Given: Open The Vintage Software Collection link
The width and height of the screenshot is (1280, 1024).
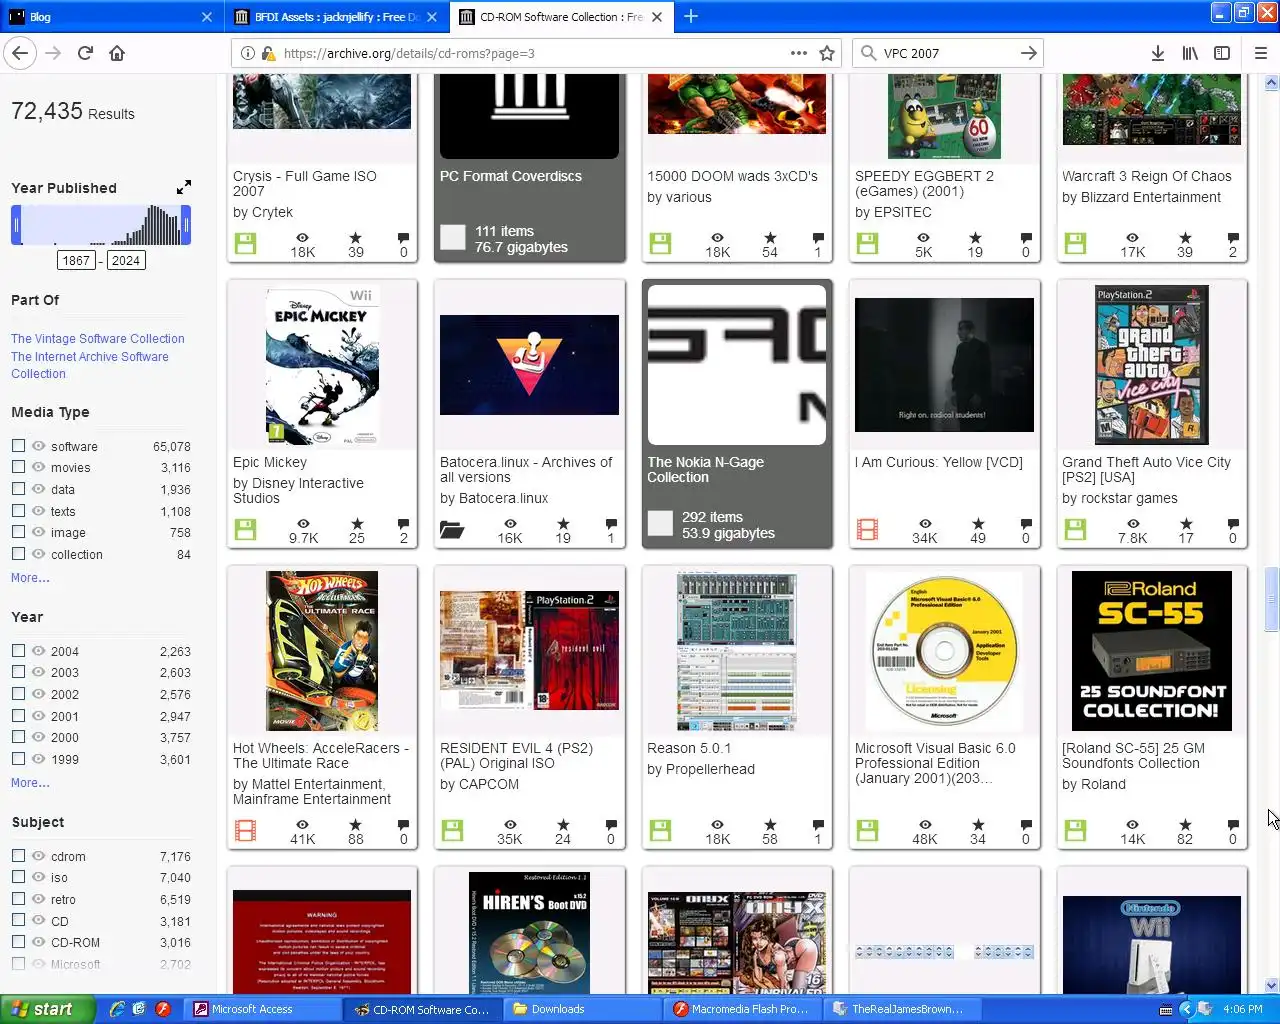Looking at the screenshot, I should pos(98,338).
